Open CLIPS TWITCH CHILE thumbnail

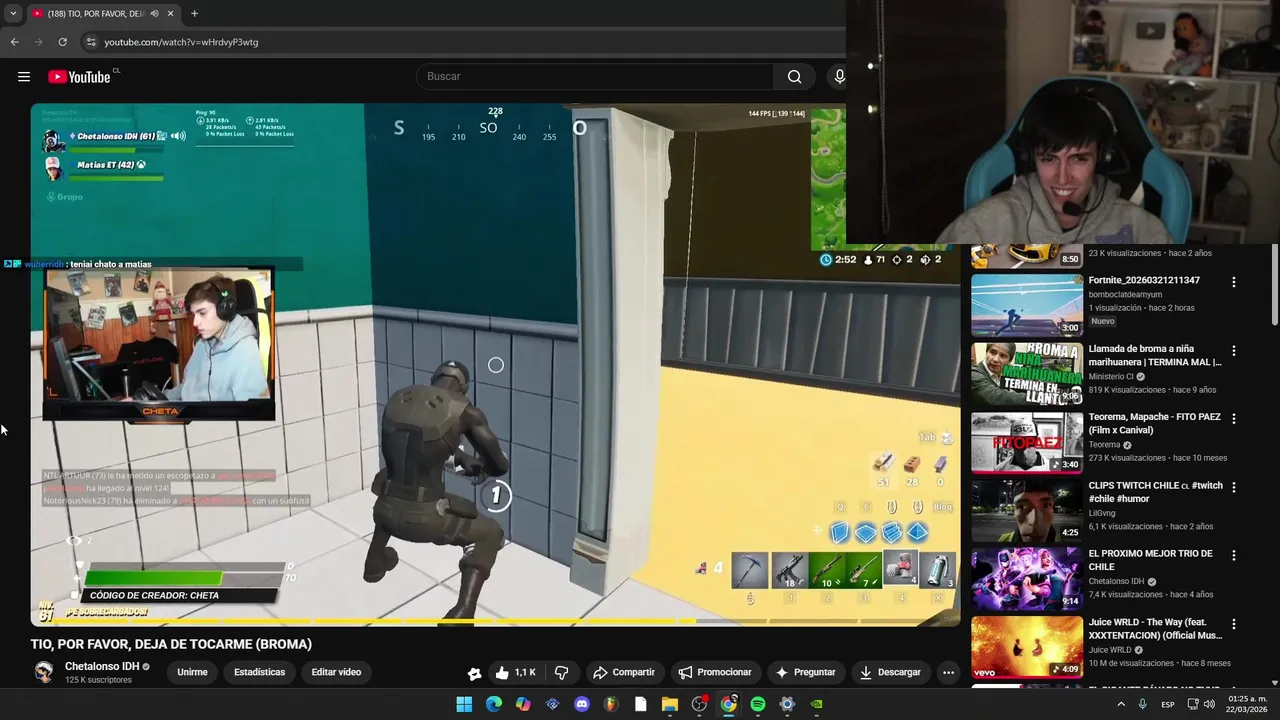pyautogui.click(x=1027, y=510)
